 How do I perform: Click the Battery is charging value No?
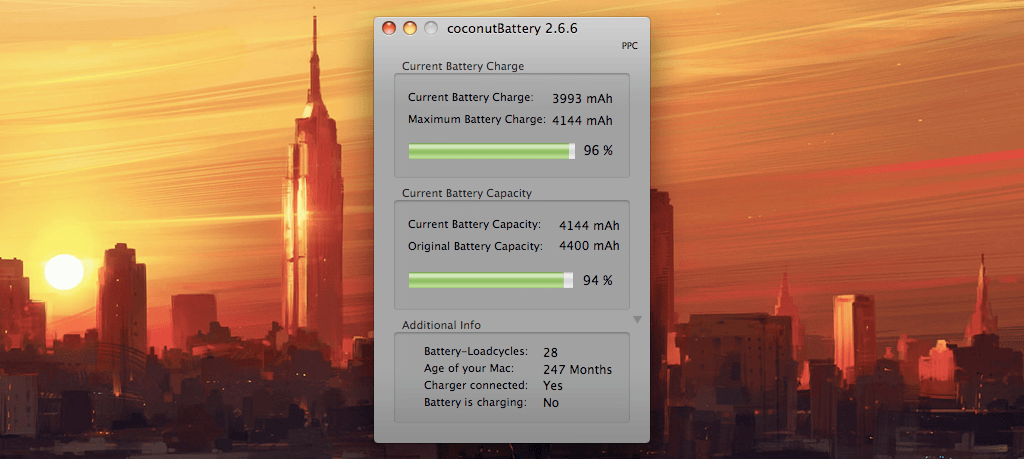(551, 403)
